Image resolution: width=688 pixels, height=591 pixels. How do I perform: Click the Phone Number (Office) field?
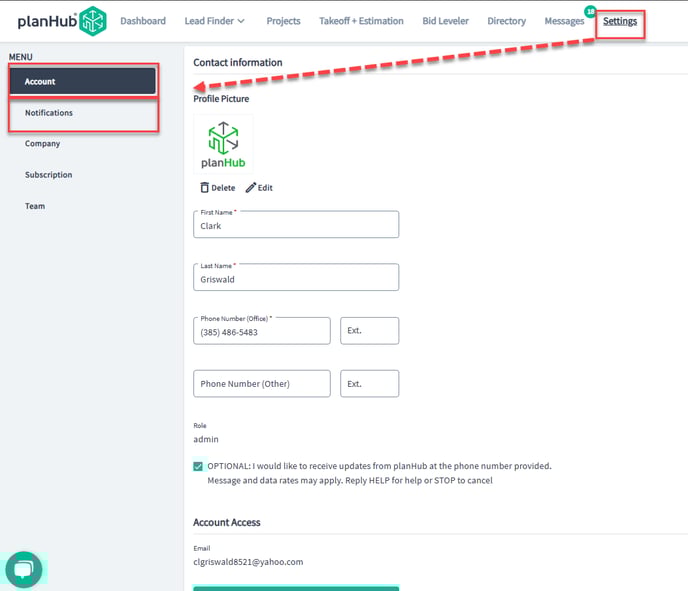point(262,331)
